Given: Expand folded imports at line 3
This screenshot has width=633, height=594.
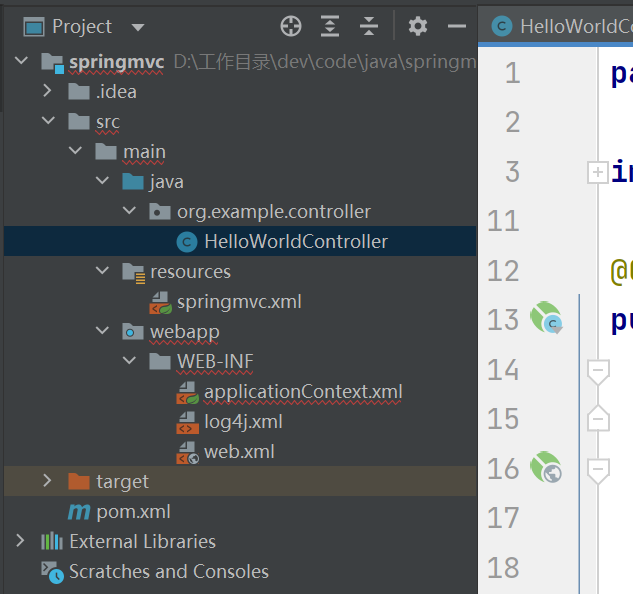Looking at the screenshot, I should pyautogui.click(x=598, y=172).
